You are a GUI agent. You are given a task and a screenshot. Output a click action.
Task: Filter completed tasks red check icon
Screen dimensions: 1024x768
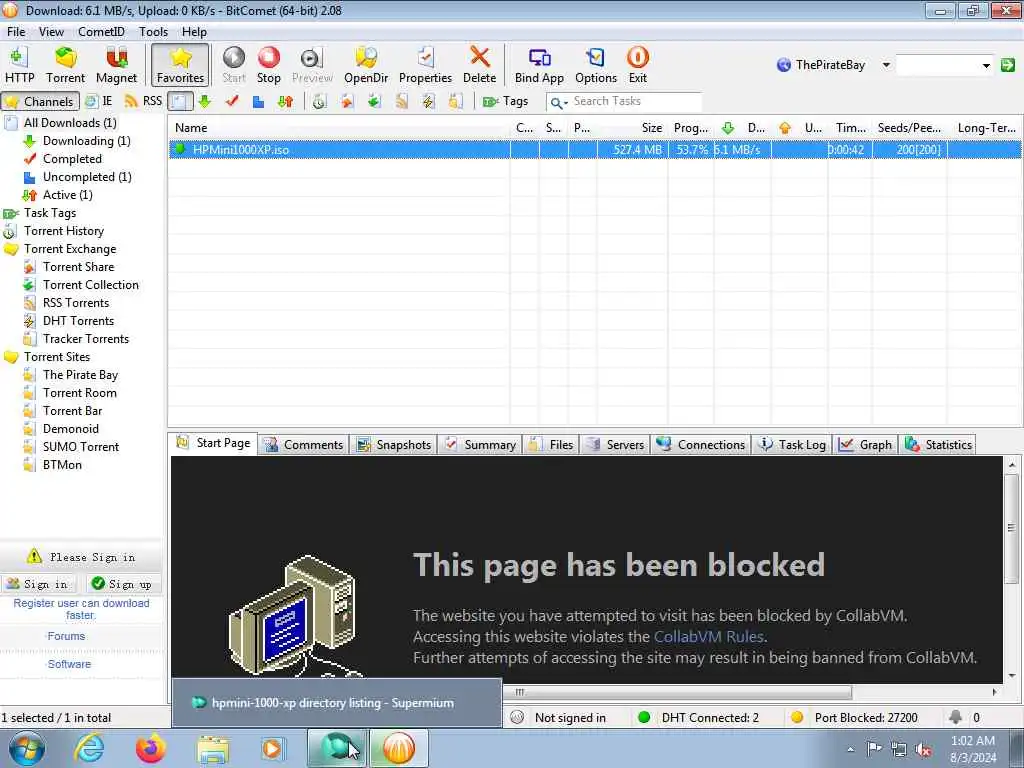point(232,101)
